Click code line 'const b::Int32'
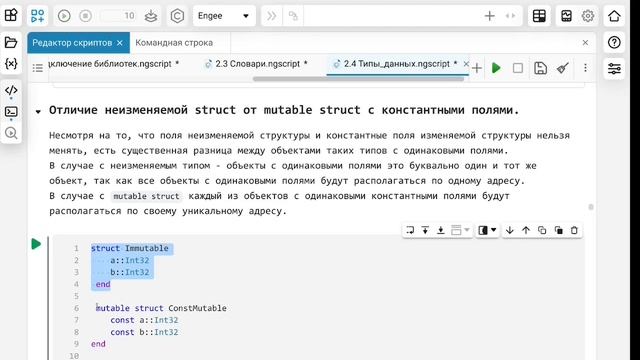The height and width of the screenshot is (360, 640). (x=144, y=332)
